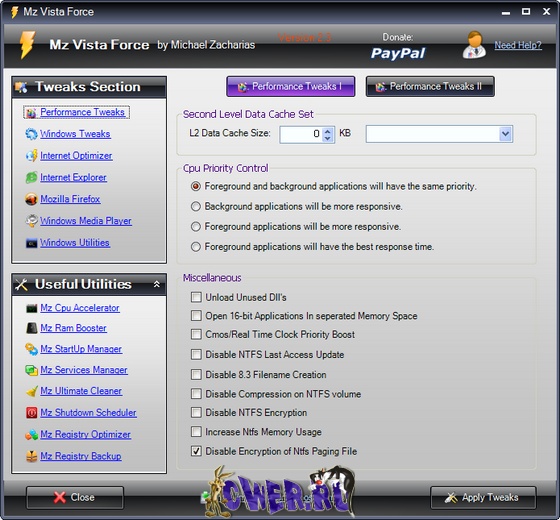This screenshot has height=520, width=560.
Task: Click the Tweaks Section header icon
Action: pos(21,87)
